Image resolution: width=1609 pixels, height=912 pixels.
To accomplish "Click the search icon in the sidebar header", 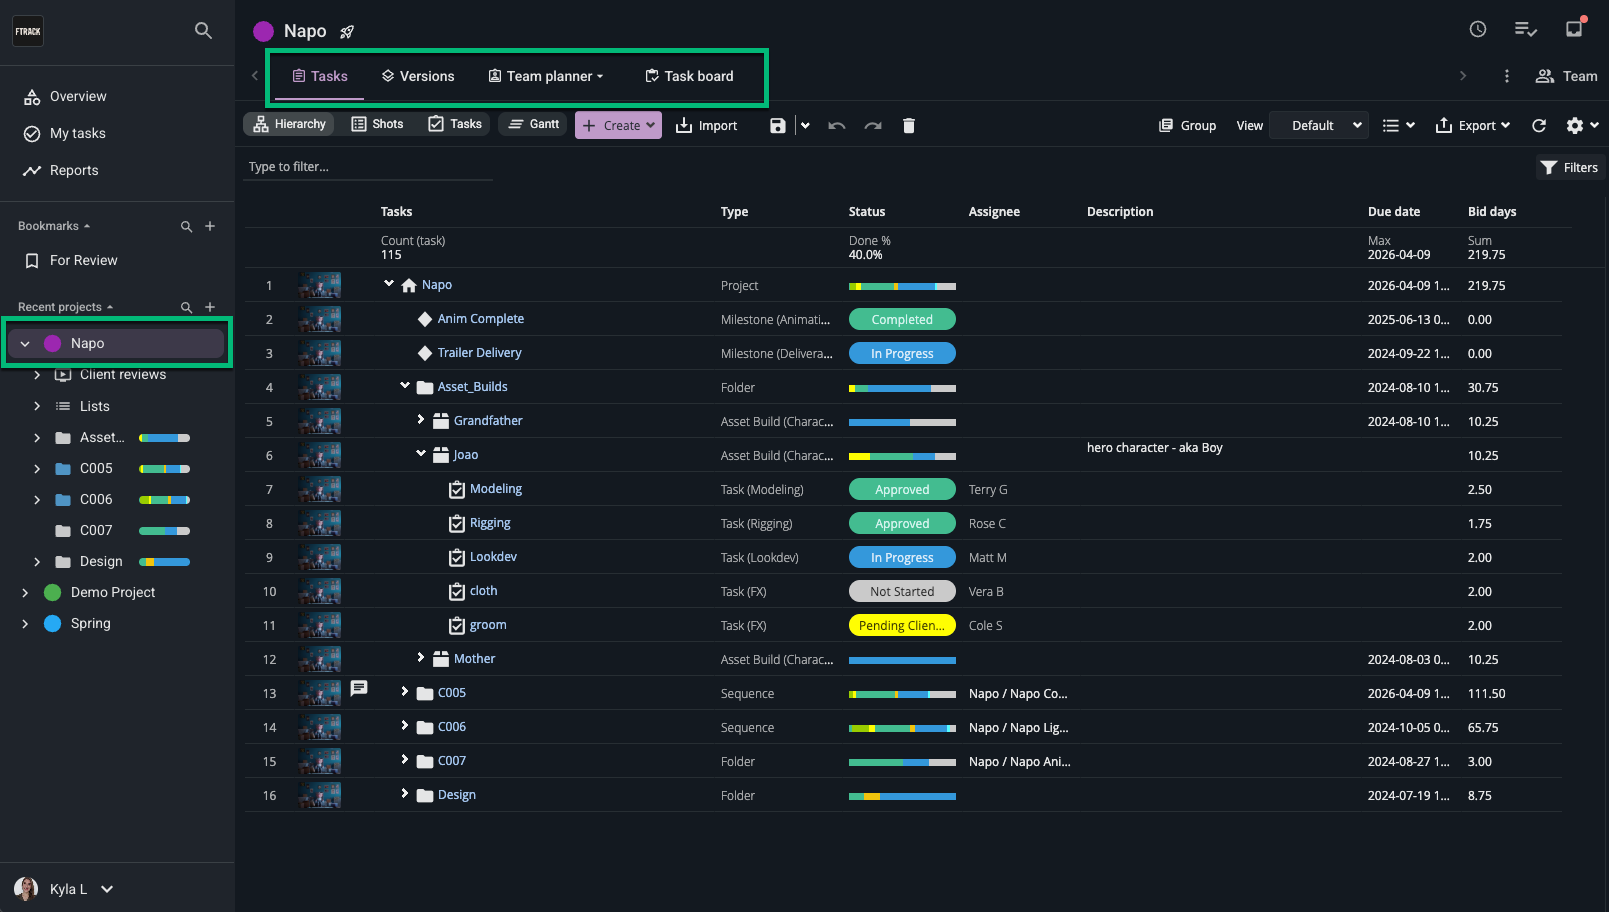I will point(203,31).
